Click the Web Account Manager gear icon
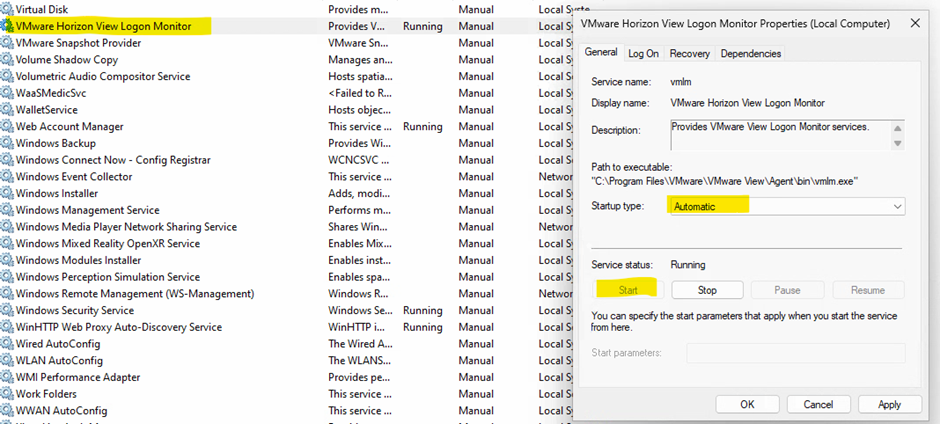940x424 pixels. tap(7, 127)
